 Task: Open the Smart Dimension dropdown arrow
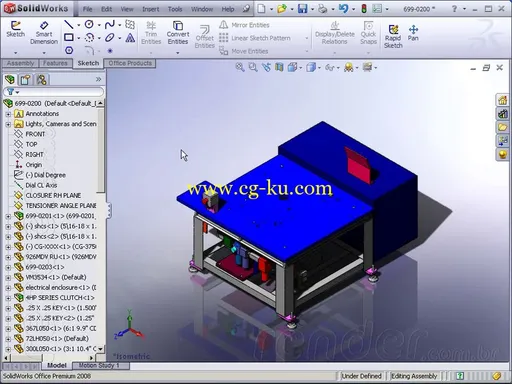(44, 53)
